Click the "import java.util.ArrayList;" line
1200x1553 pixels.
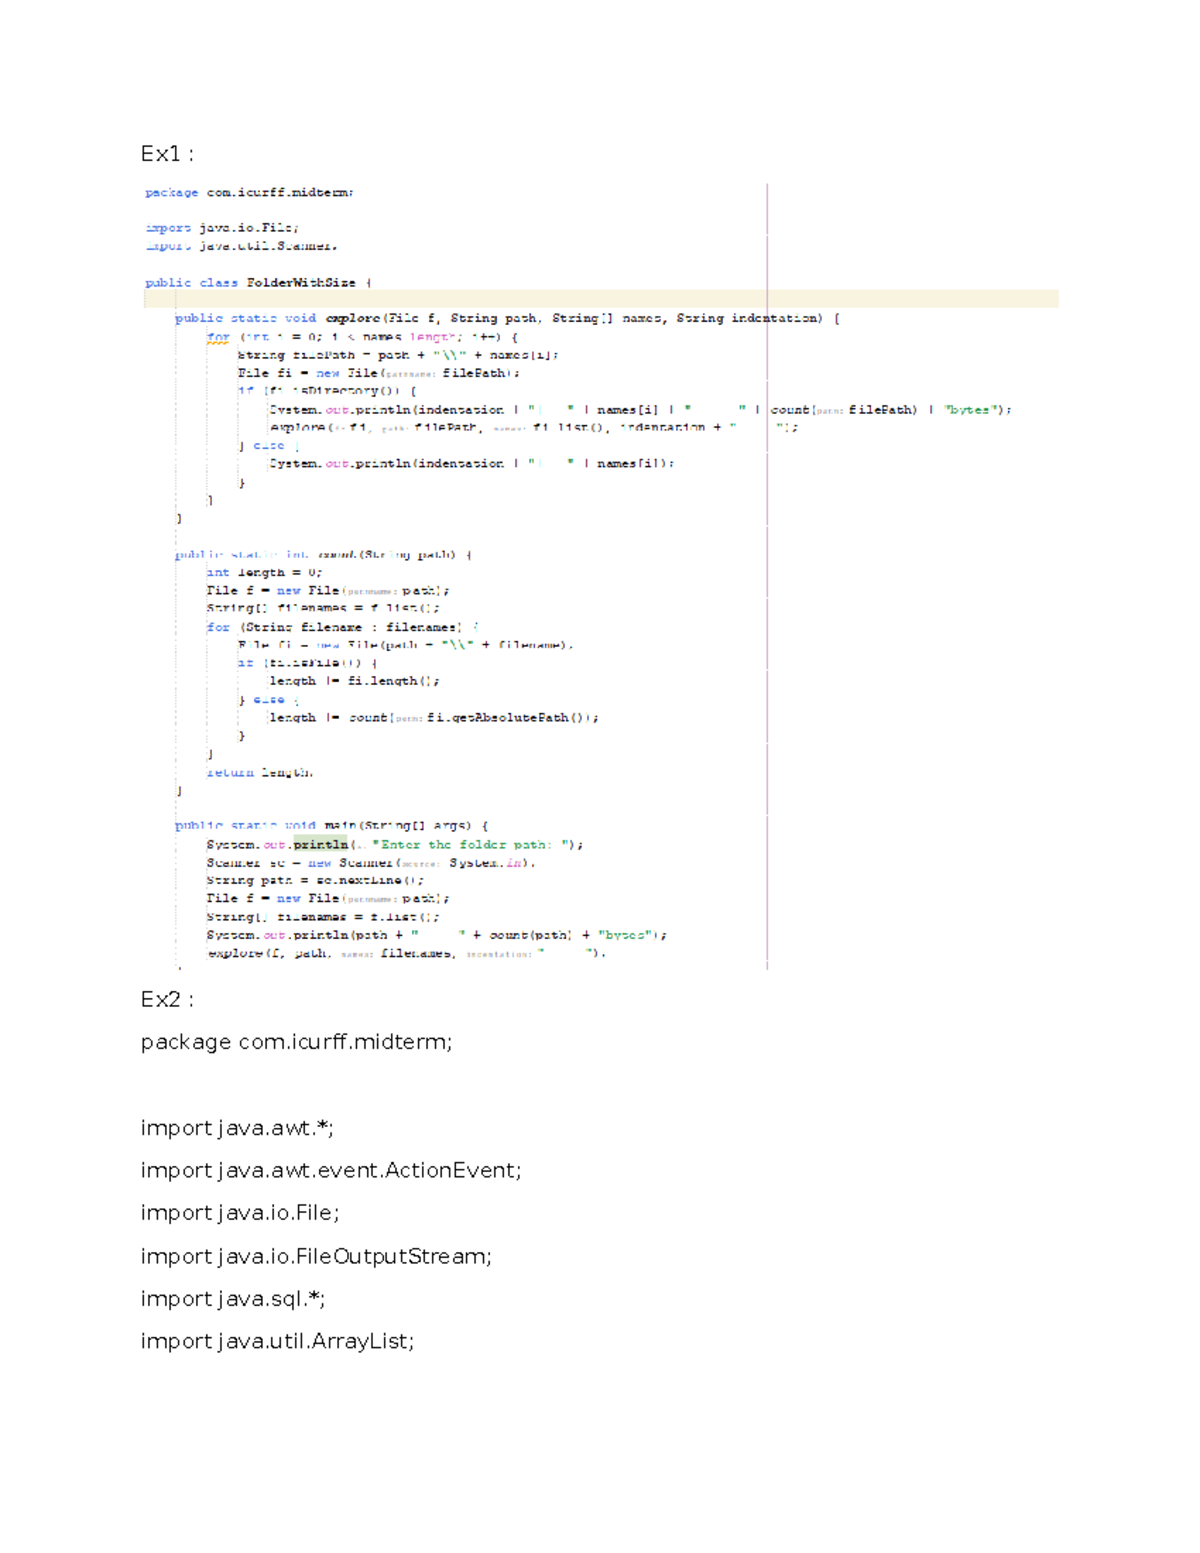click(x=277, y=1340)
